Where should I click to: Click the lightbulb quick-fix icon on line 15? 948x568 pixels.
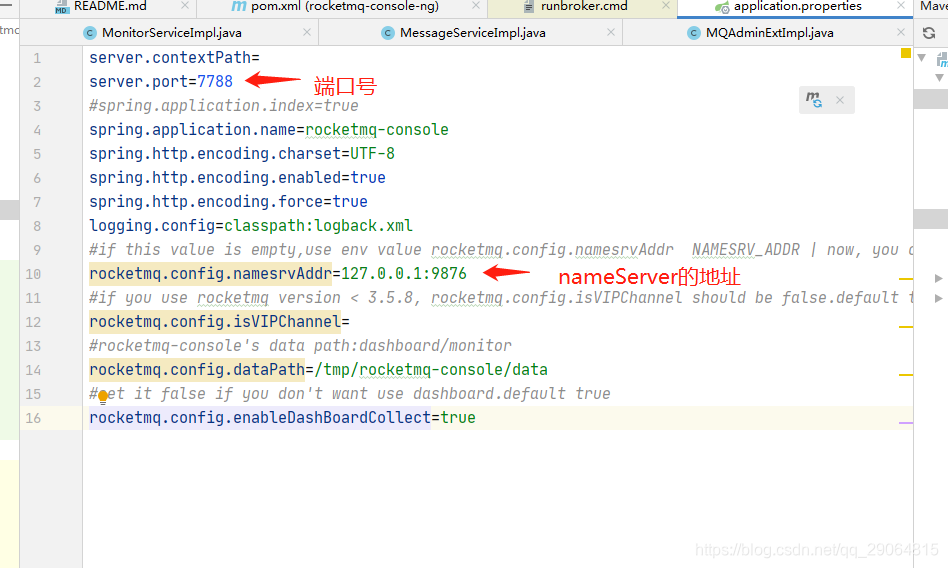103,397
